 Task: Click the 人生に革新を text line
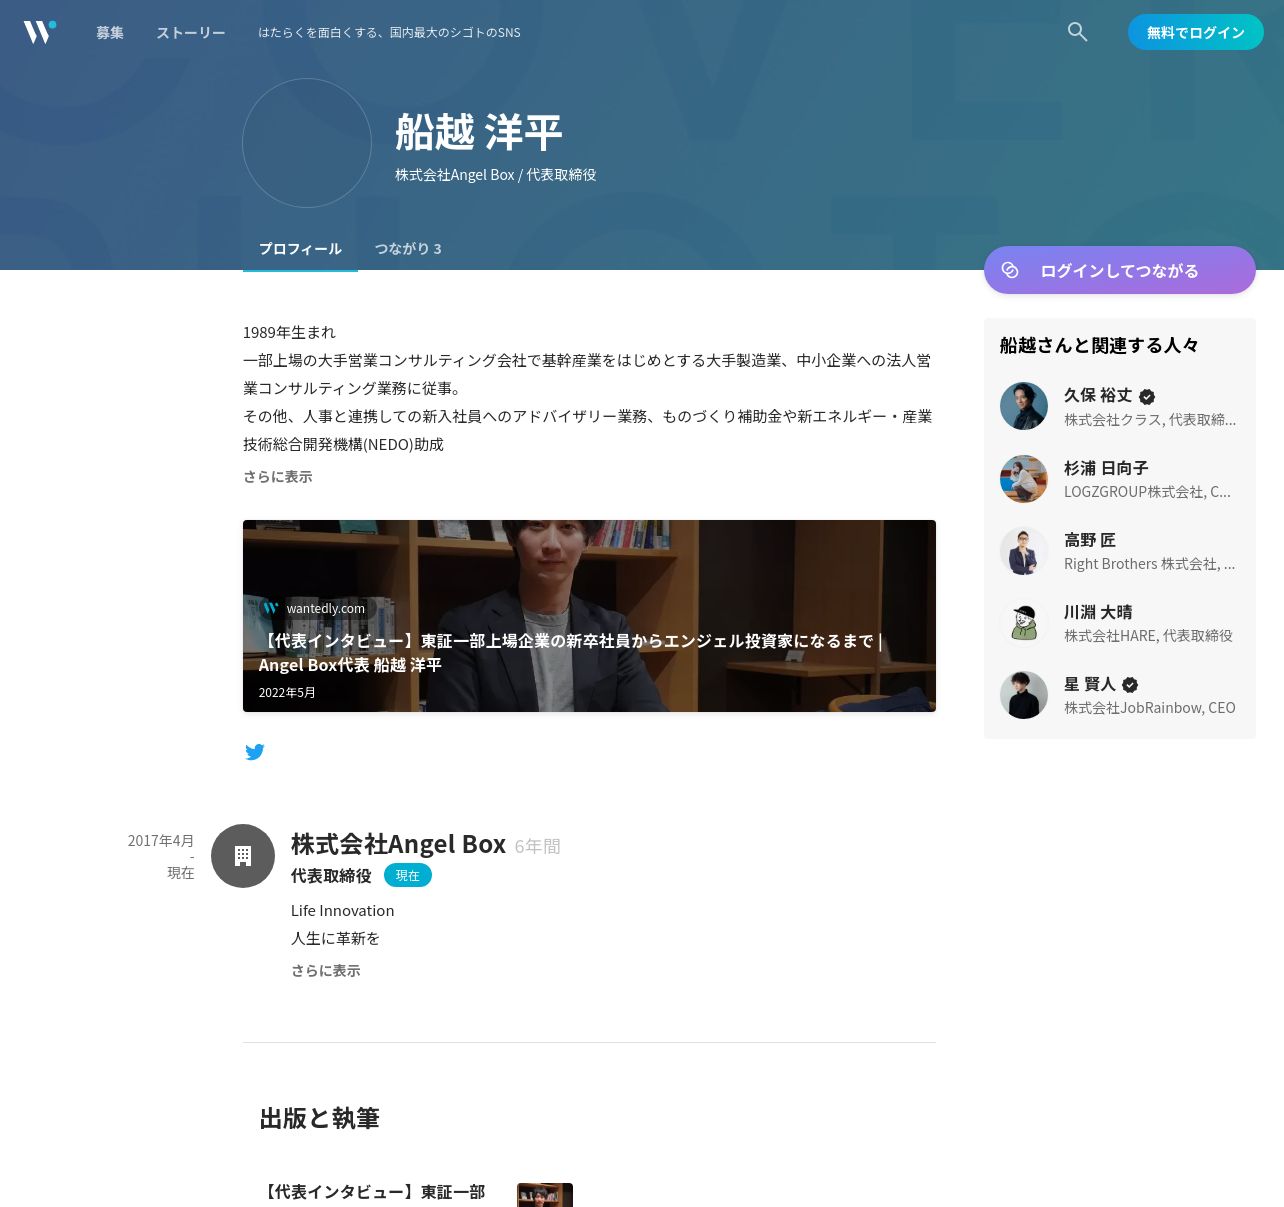click(x=335, y=939)
